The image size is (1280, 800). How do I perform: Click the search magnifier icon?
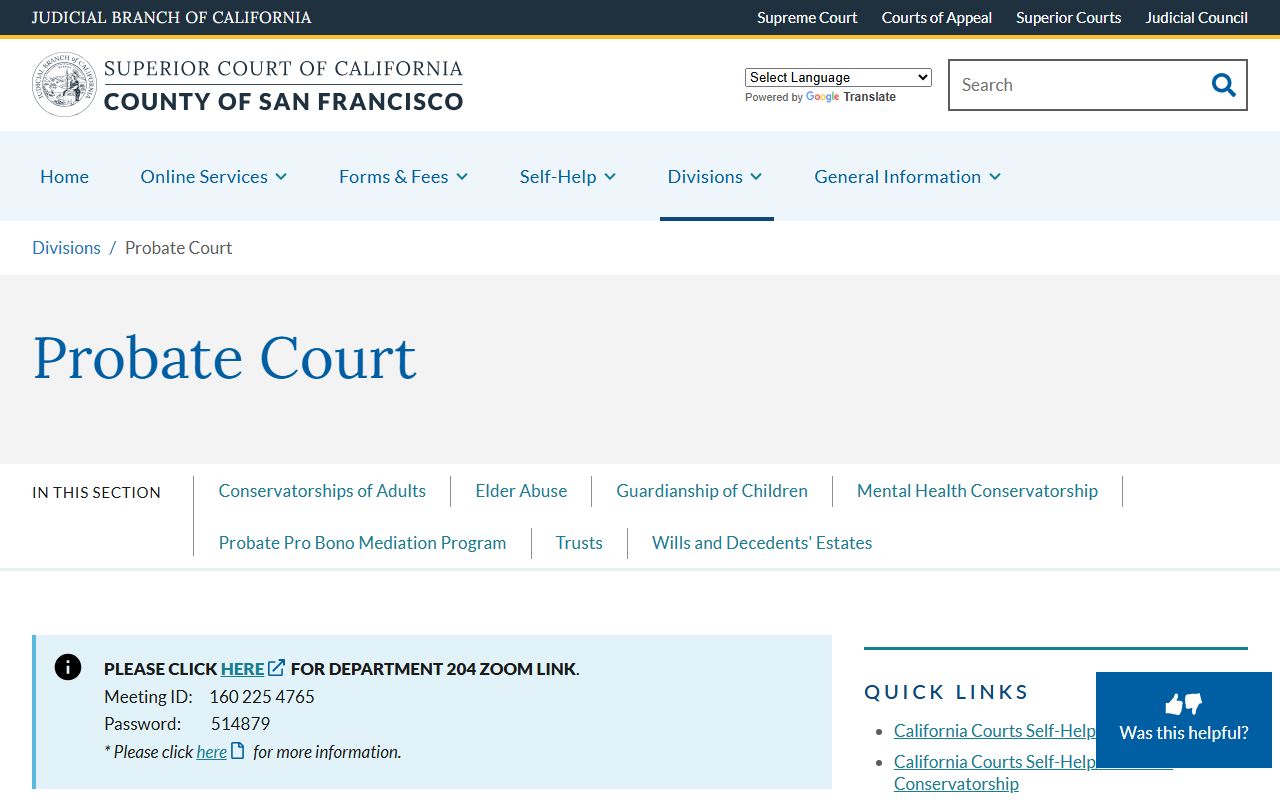point(1223,85)
